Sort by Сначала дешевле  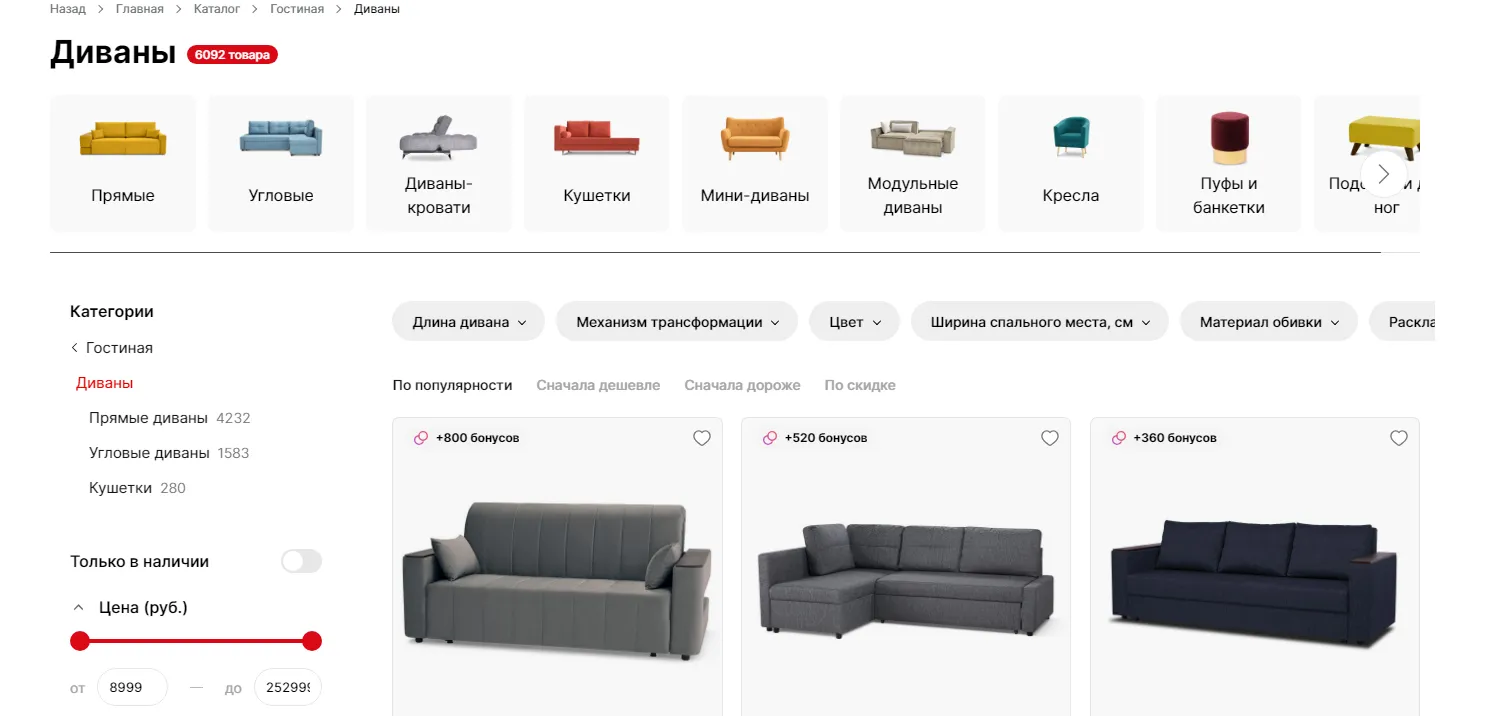598,385
